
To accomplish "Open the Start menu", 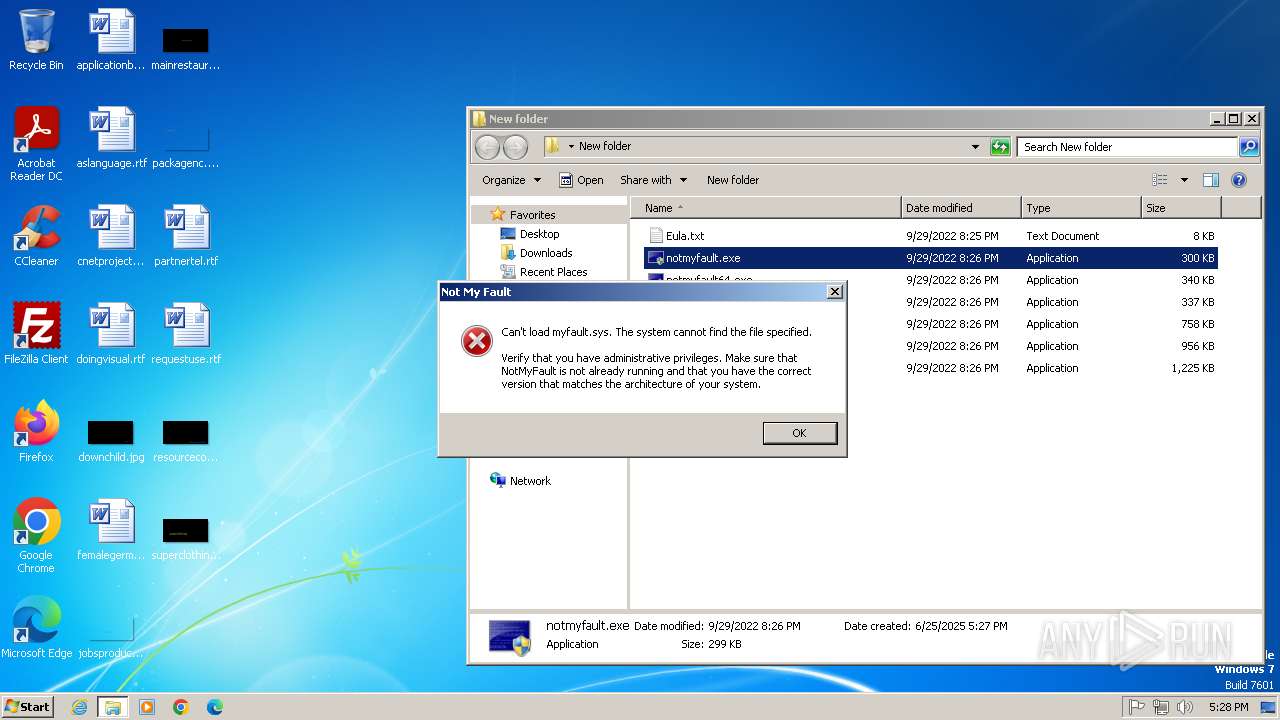I will (x=28, y=707).
